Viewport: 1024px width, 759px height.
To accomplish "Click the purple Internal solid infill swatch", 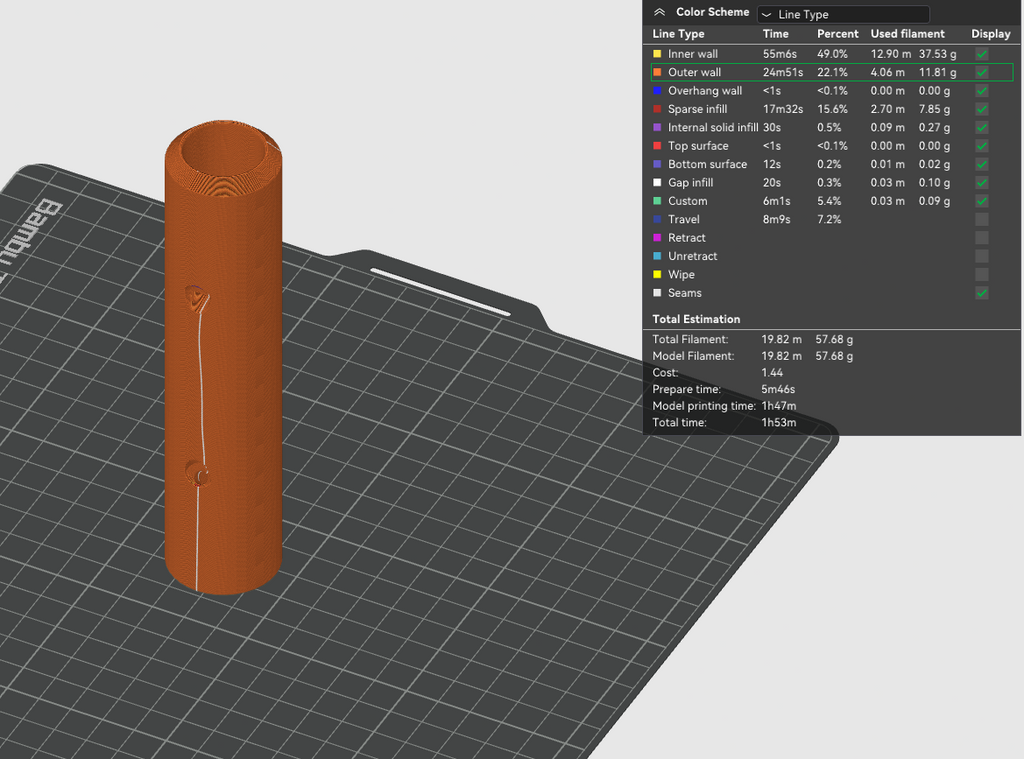I will click(657, 127).
